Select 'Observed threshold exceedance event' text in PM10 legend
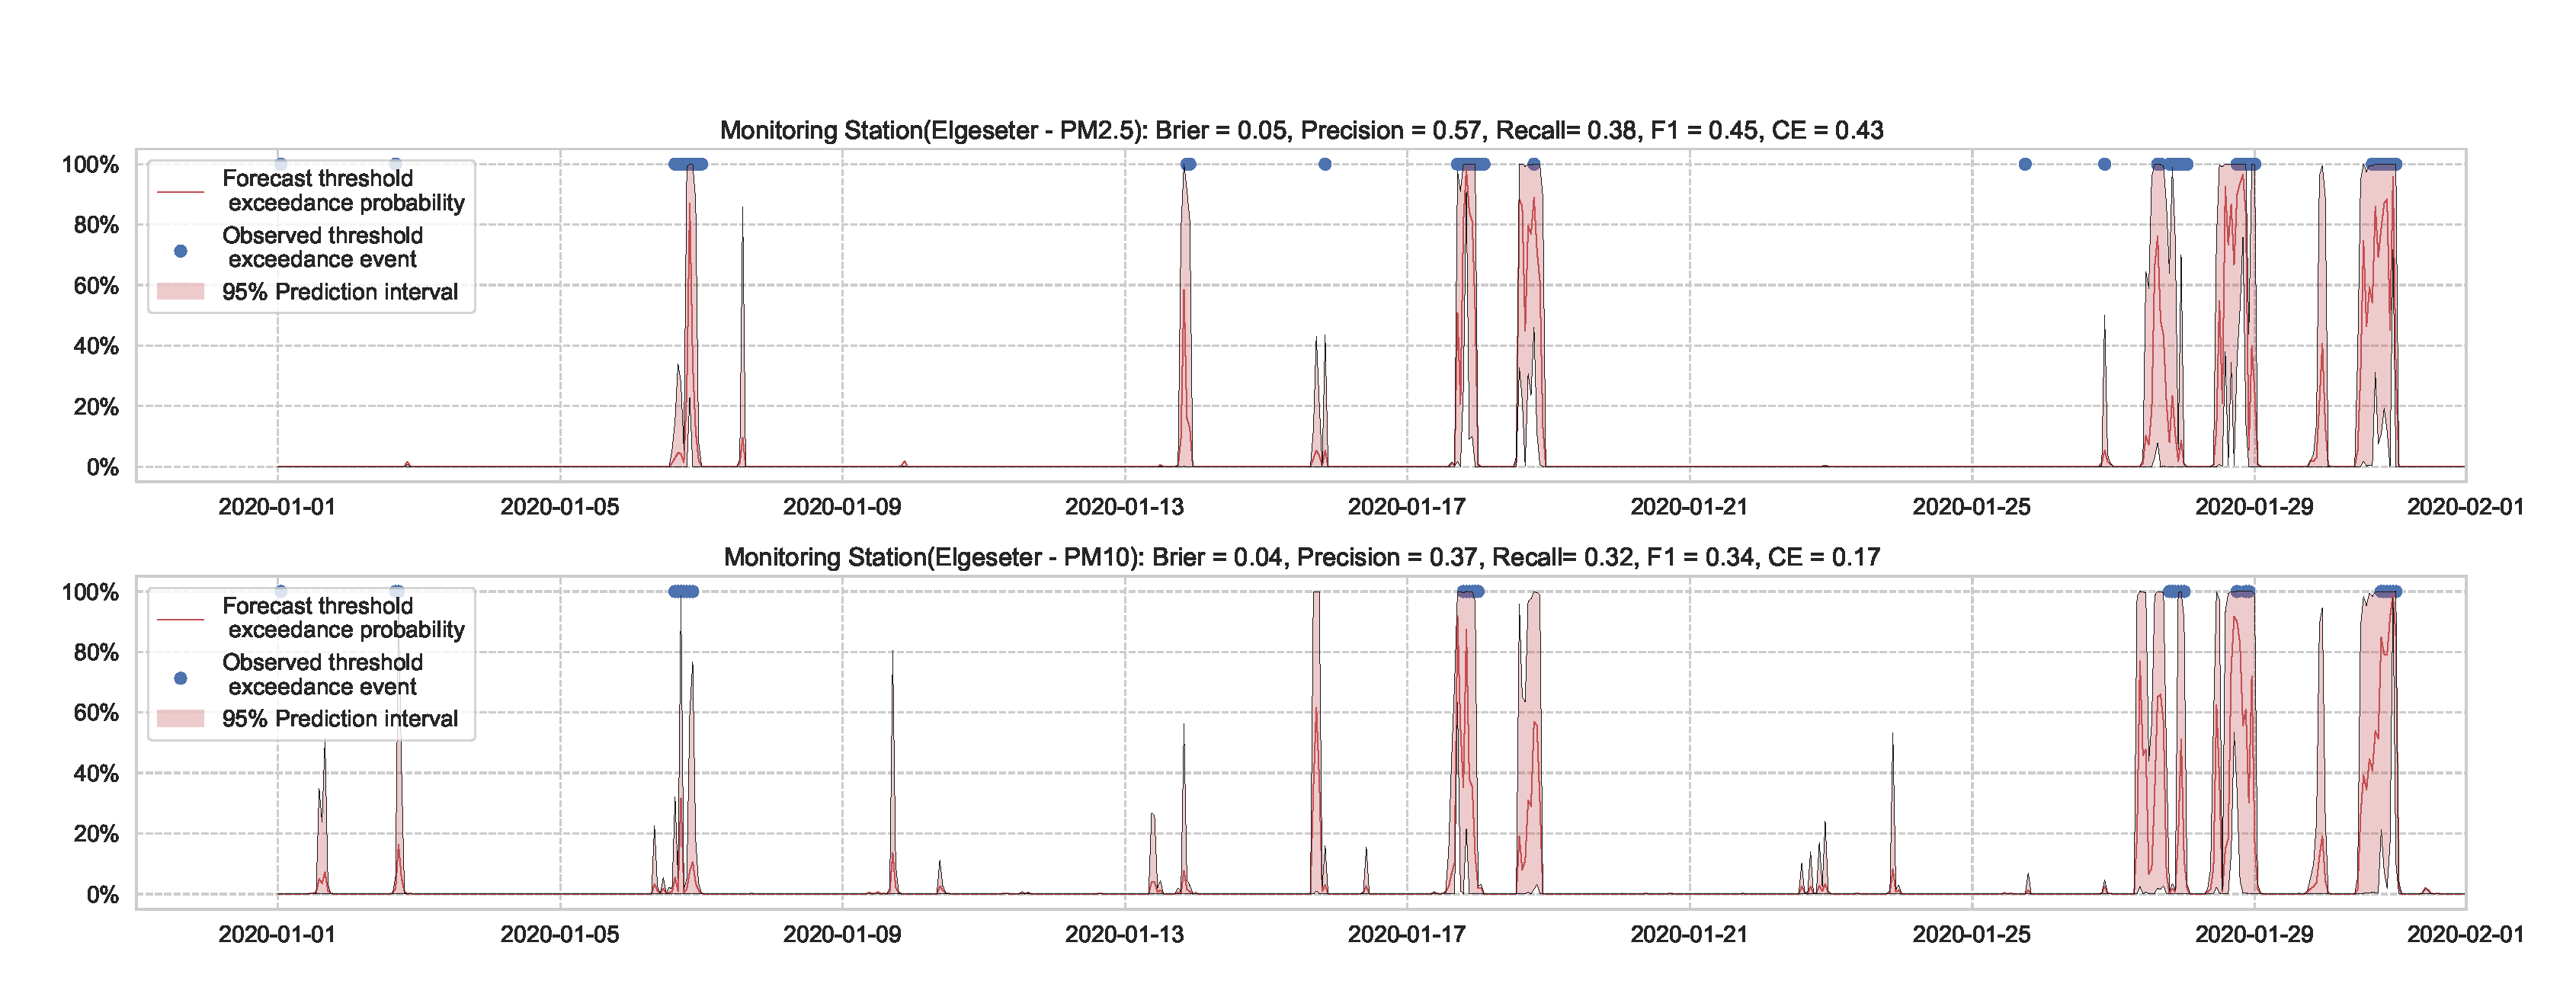This screenshot has height=997, width=2576. pos(322,674)
